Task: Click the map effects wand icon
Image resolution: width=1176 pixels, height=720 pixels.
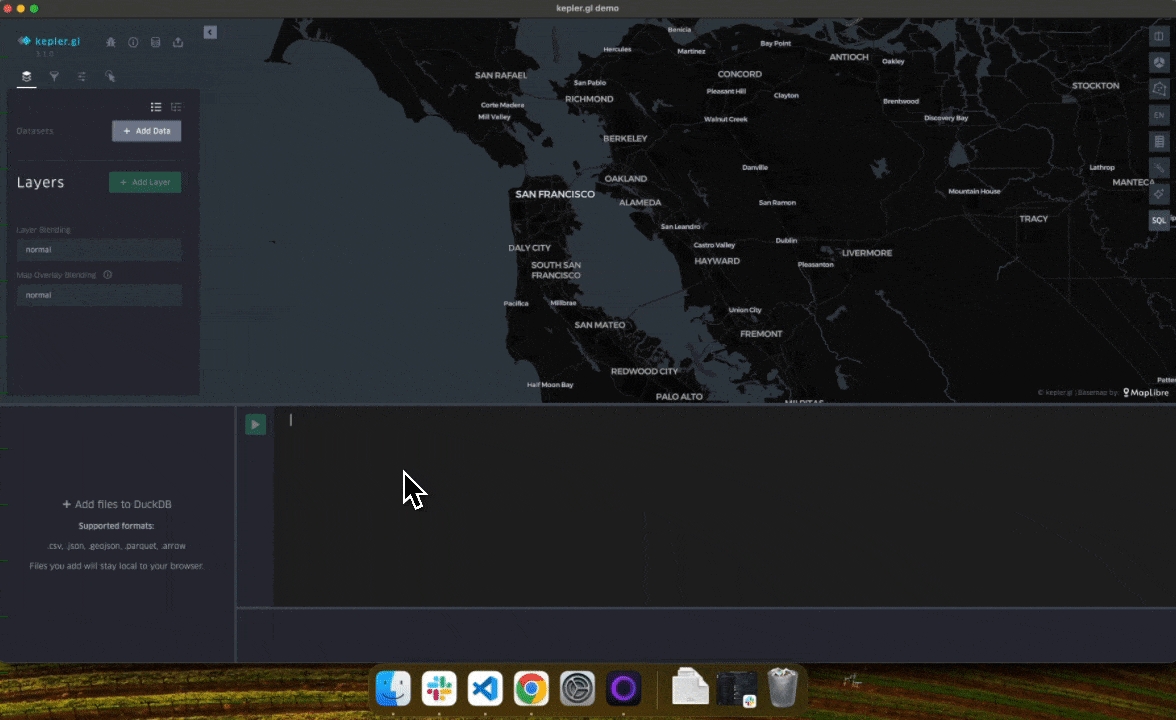Action: tap(1159, 168)
